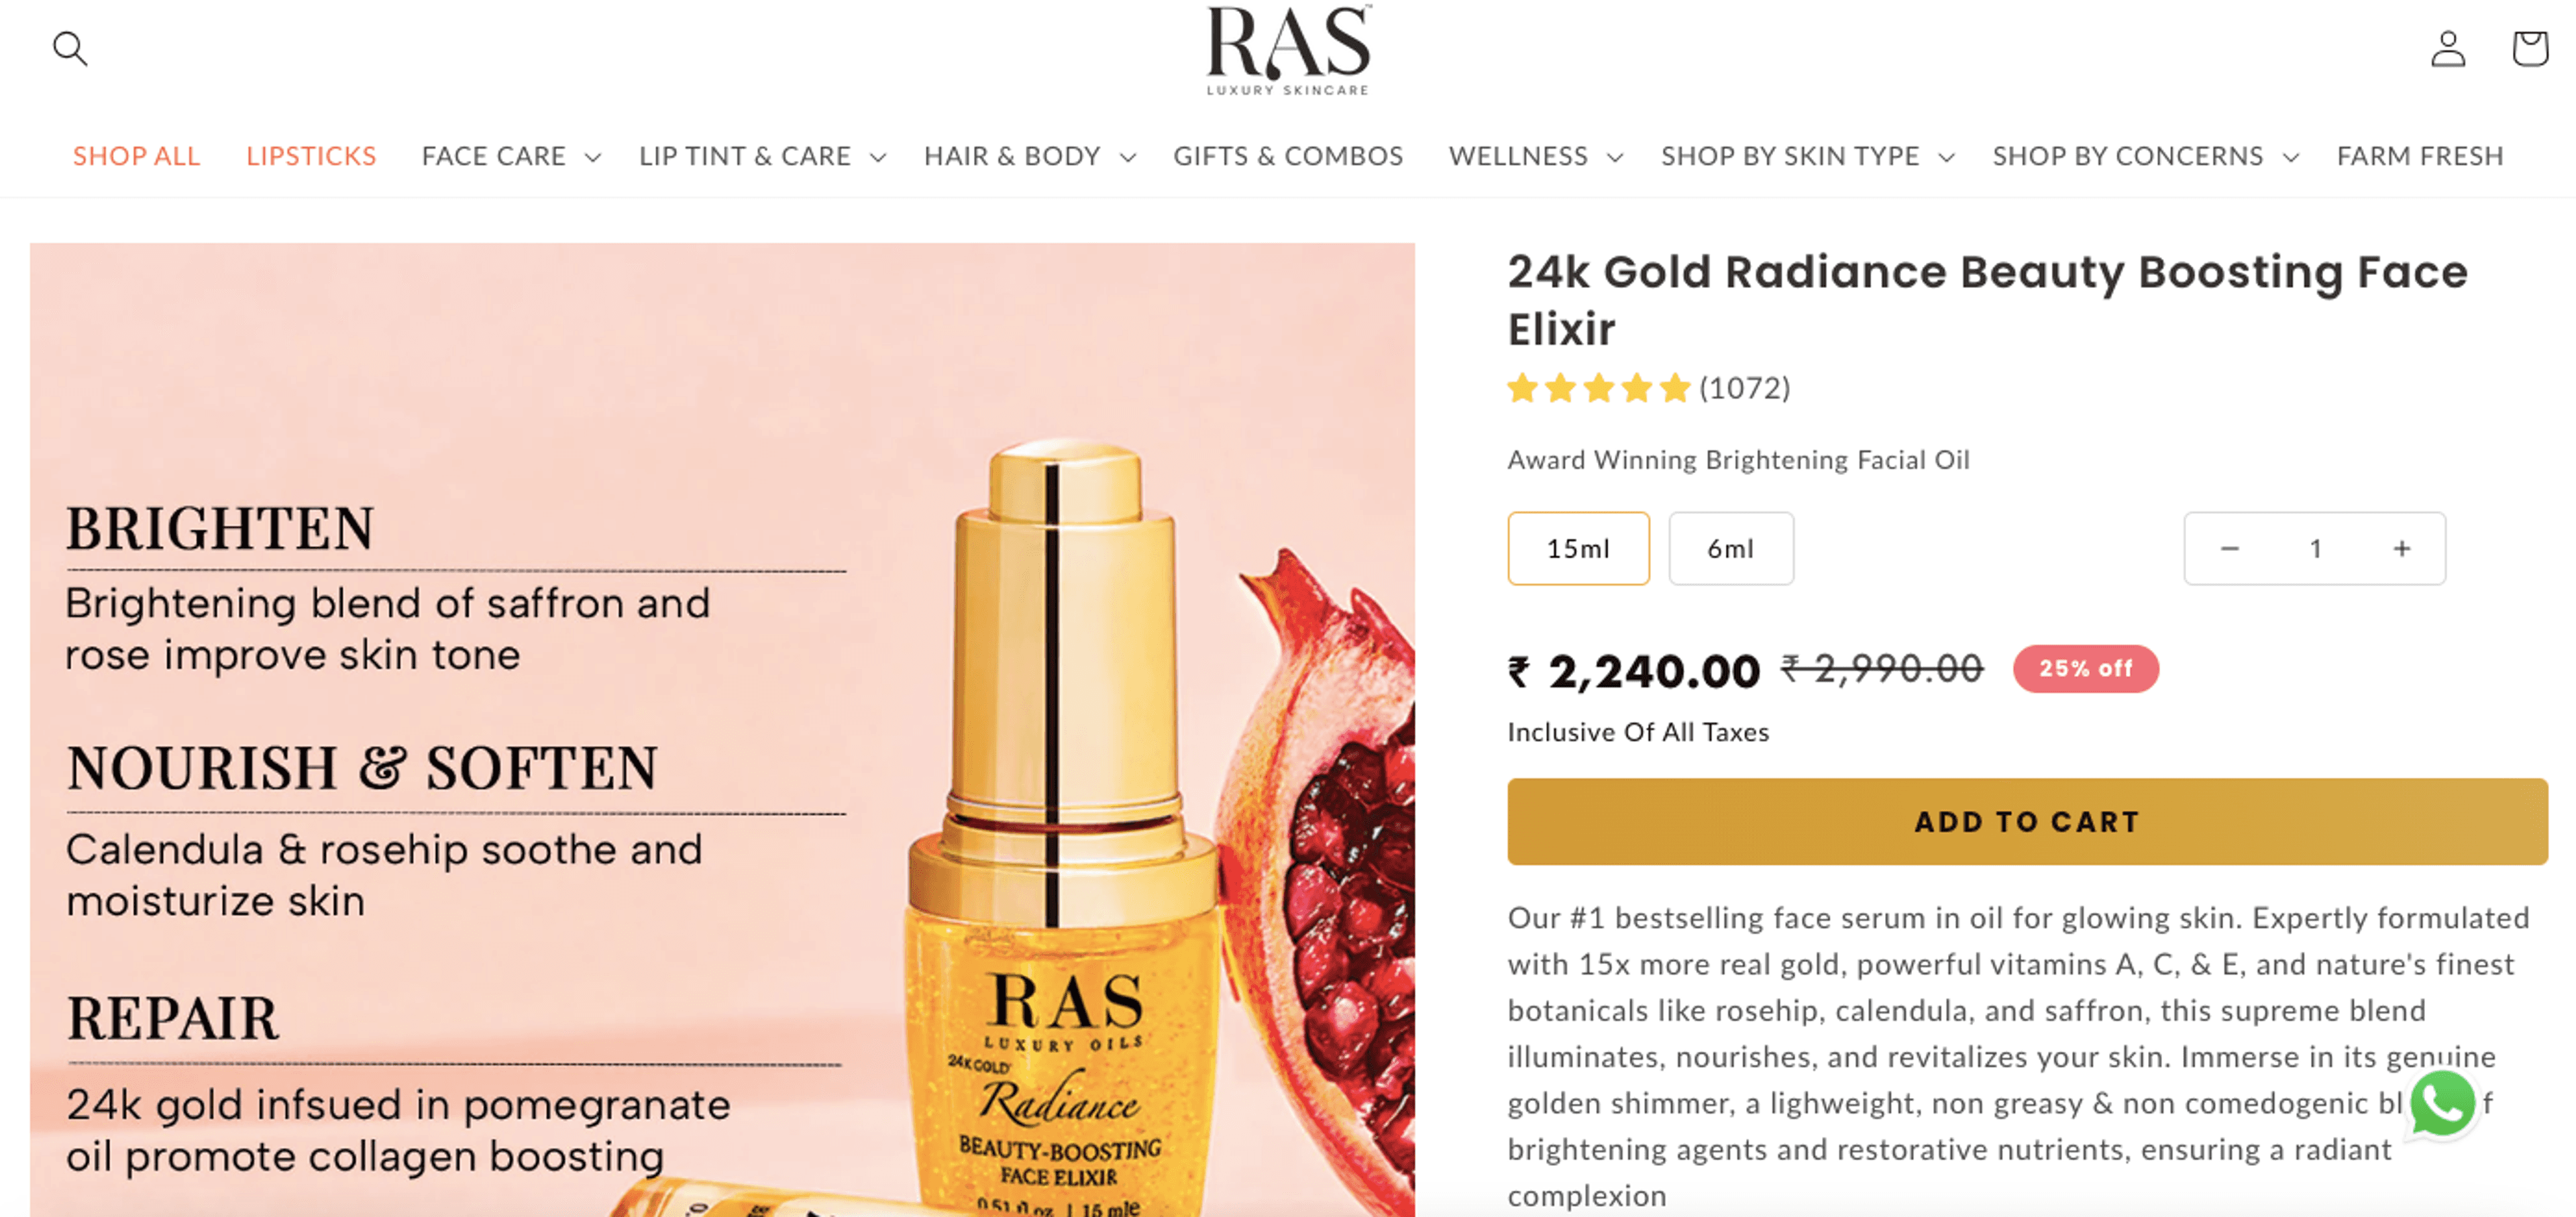Open GIFTS & COMBOS page
This screenshot has height=1217, width=2576.
1288,157
